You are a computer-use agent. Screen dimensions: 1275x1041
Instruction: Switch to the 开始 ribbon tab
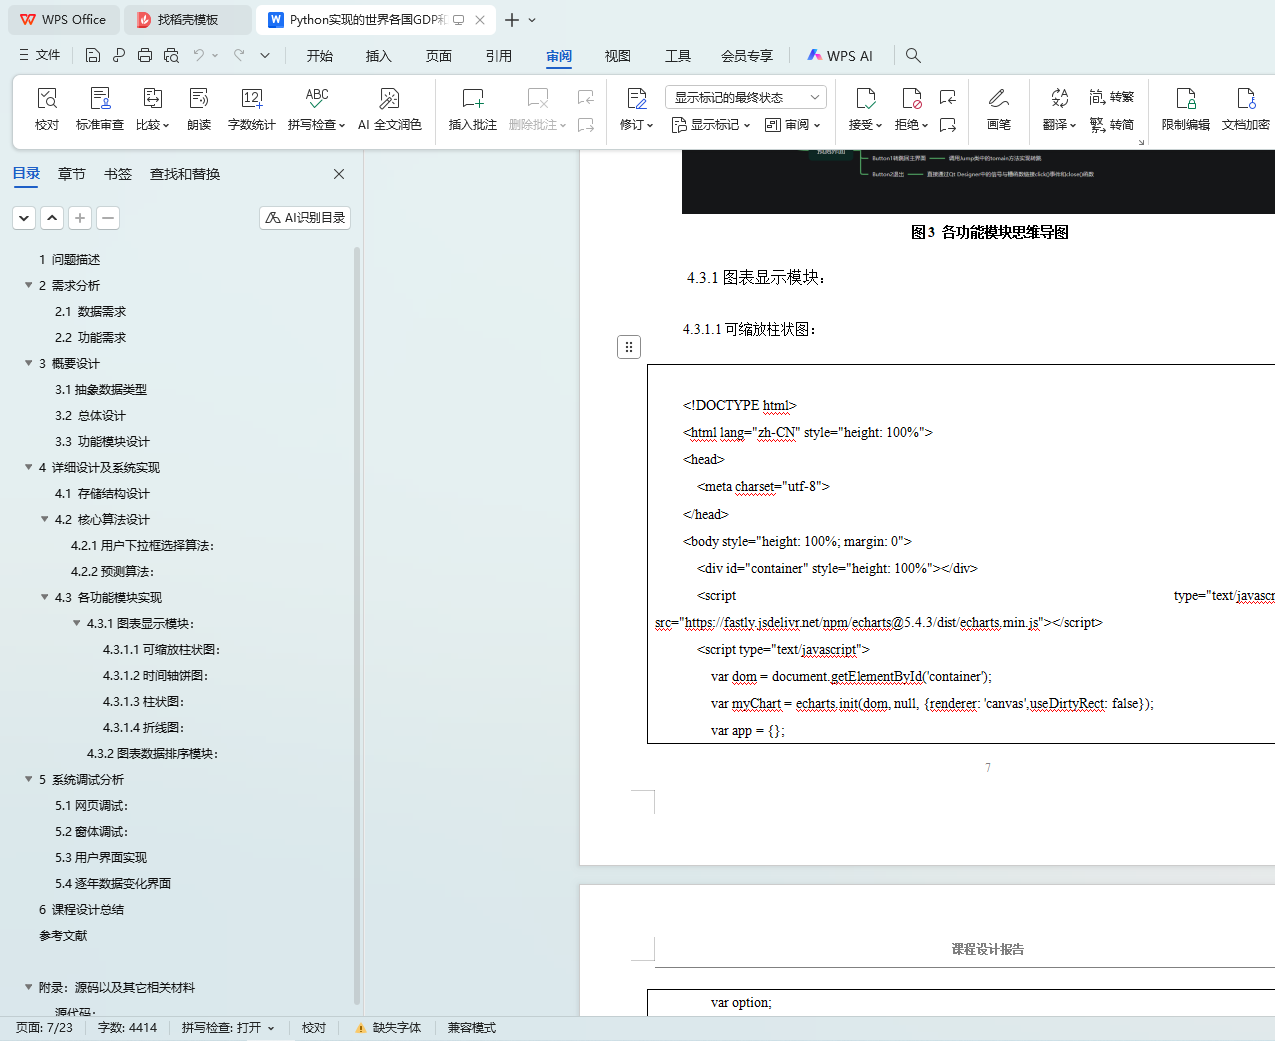320,56
